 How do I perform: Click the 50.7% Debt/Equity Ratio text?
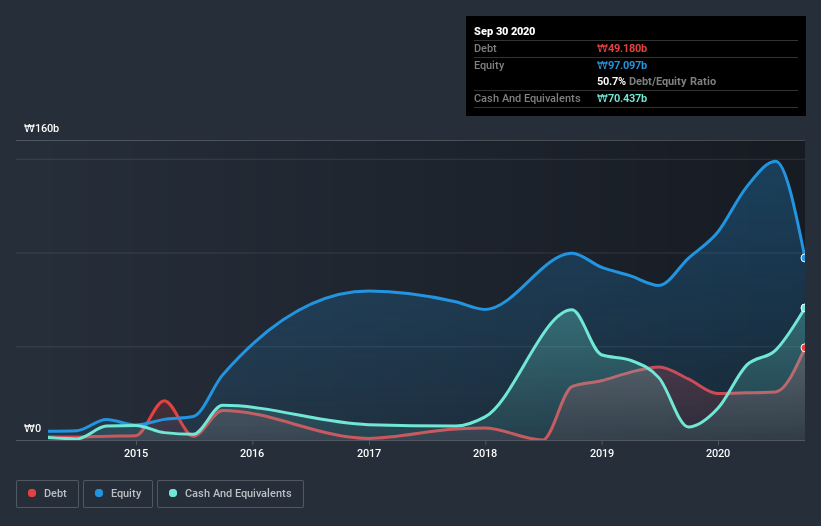coord(656,81)
